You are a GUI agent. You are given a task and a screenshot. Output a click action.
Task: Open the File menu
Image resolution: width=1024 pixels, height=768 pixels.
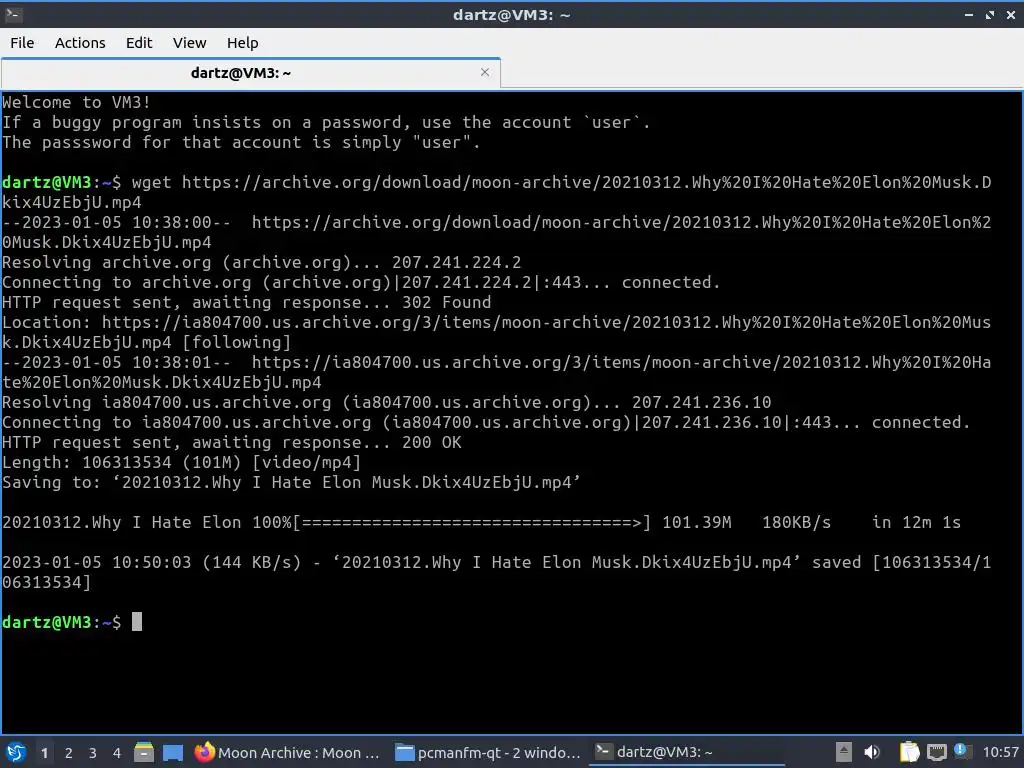[22, 43]
